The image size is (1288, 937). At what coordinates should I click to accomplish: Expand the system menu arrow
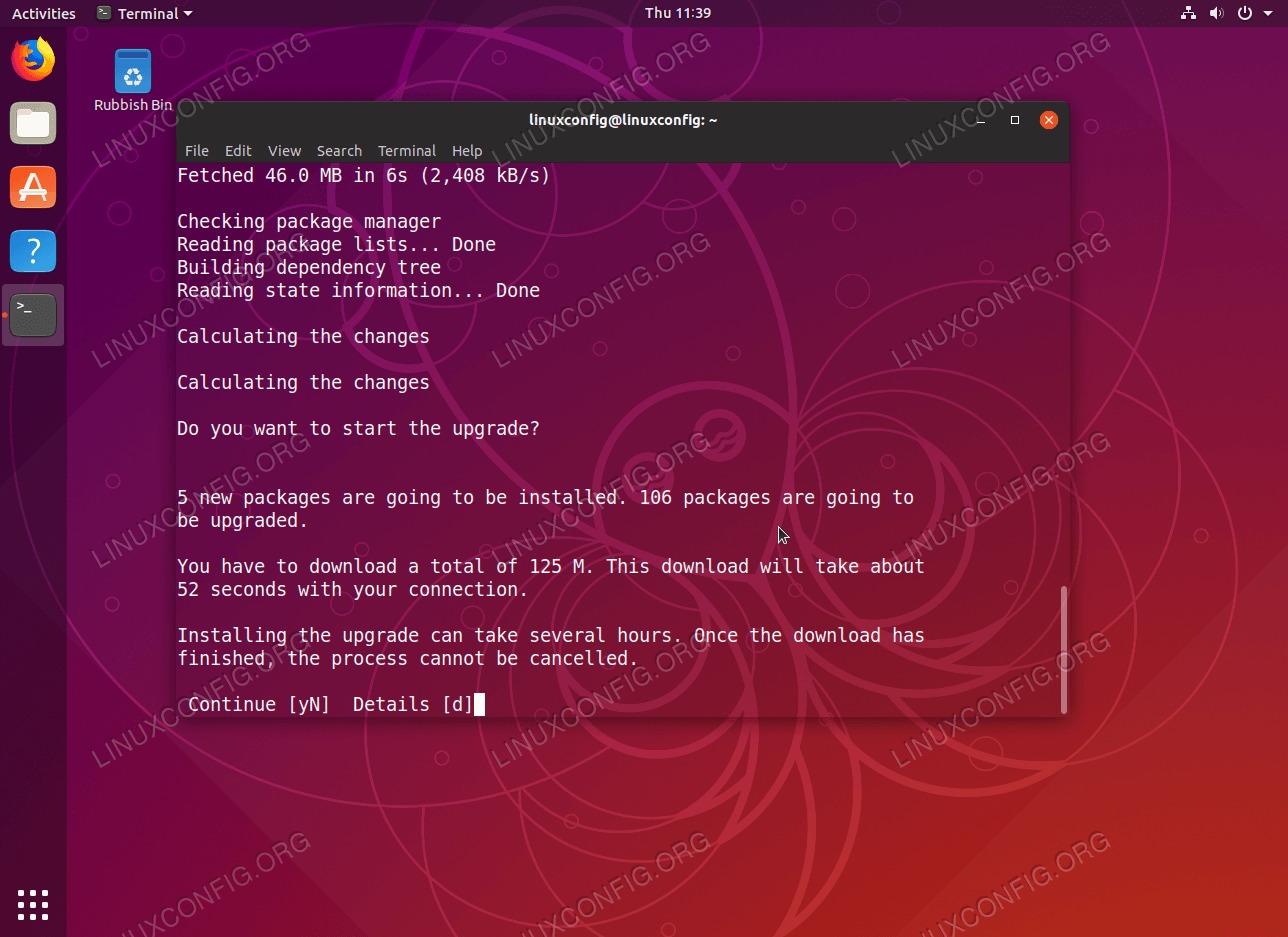coord(1266,14)
